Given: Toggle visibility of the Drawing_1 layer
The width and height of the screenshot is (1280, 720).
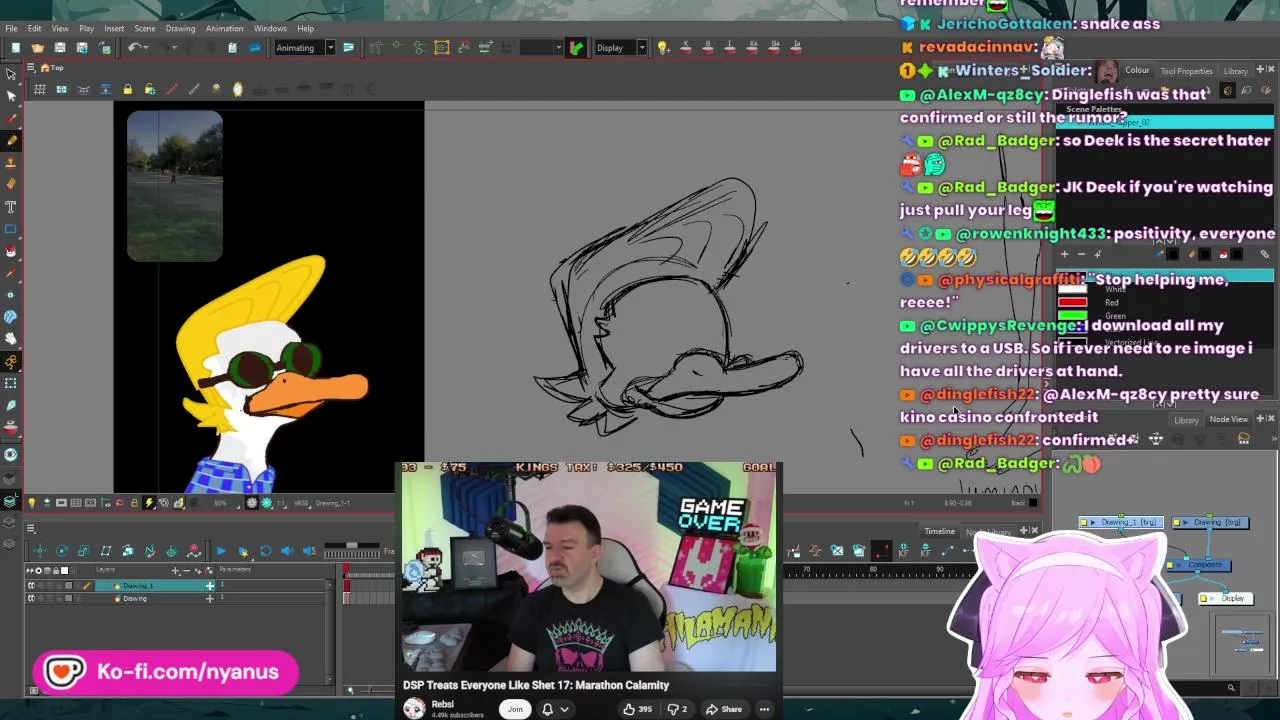Looking at the screenshot, I should (31, 586).
